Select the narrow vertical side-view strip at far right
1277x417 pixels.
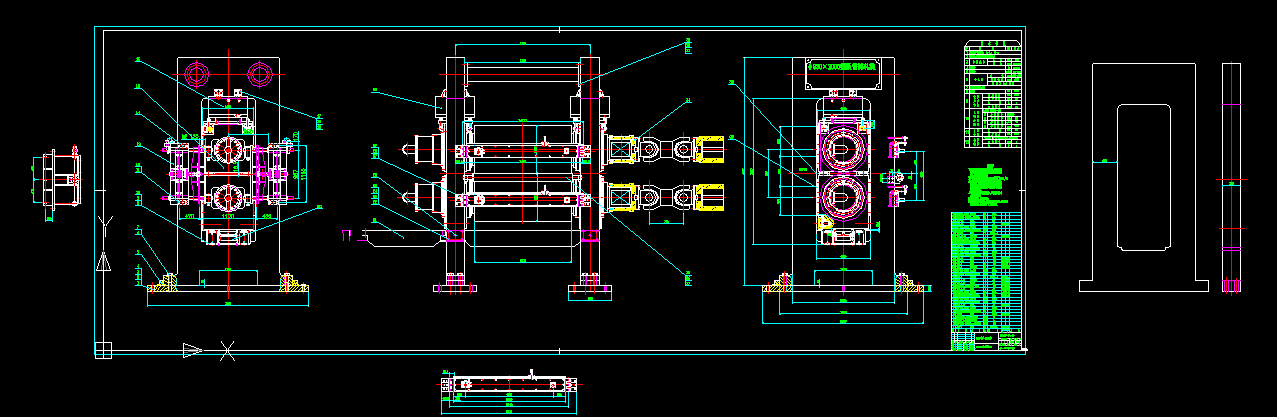(1231, 177)
